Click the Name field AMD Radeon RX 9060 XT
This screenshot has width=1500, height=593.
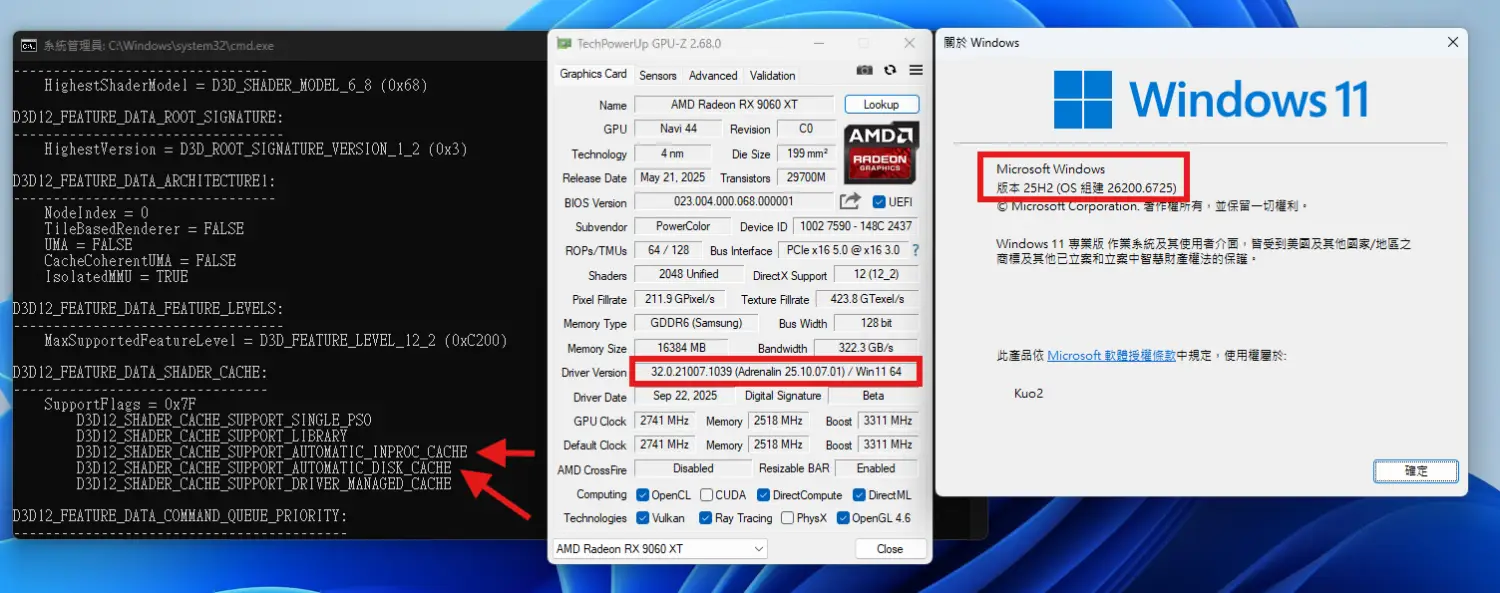pos(734,104)
